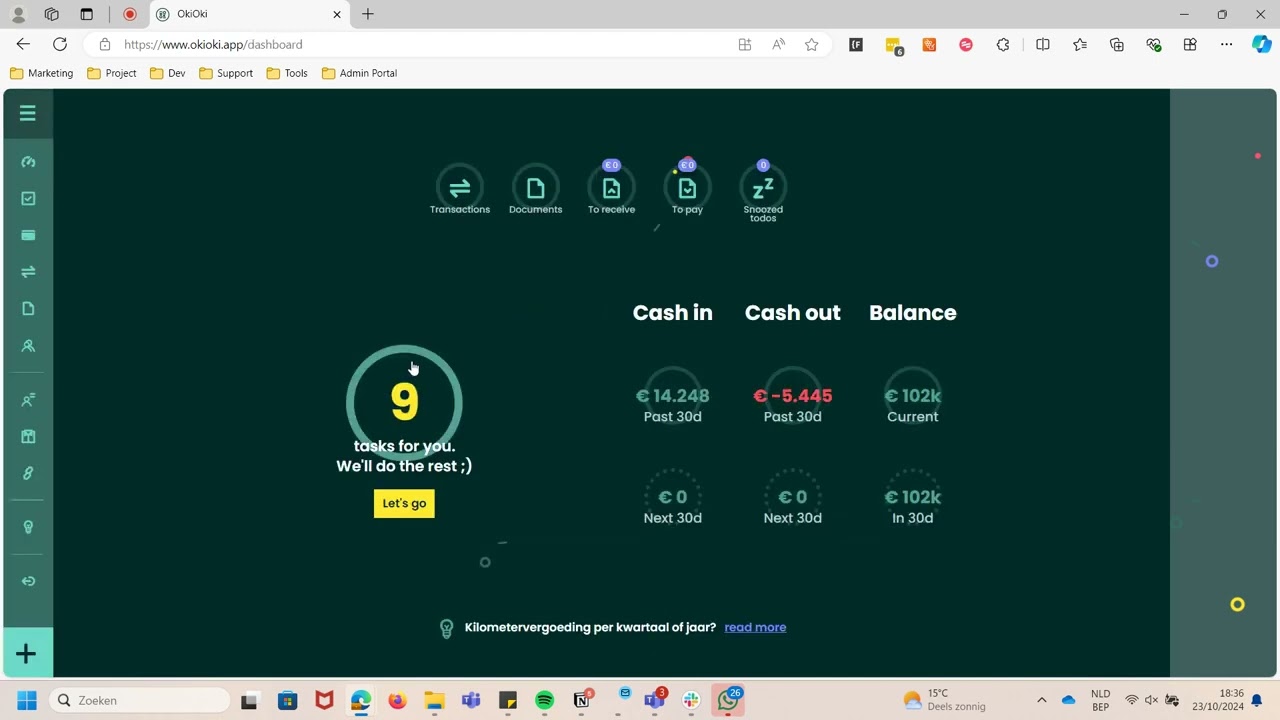Screen dimensions: 1280x720
Task: Open Edge Settings and more ellipsis
Action: coord(1226,44)
